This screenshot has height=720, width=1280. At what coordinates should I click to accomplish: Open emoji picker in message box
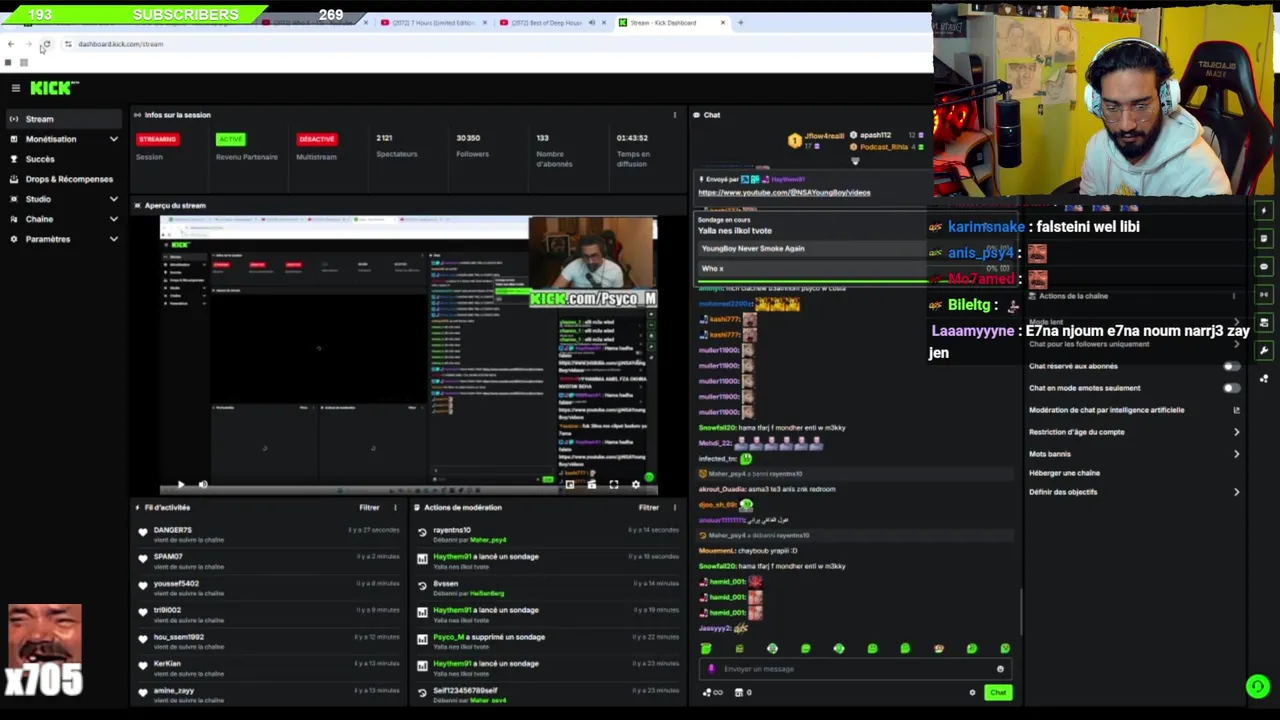pyautogui.click(x=1000, y=669)
